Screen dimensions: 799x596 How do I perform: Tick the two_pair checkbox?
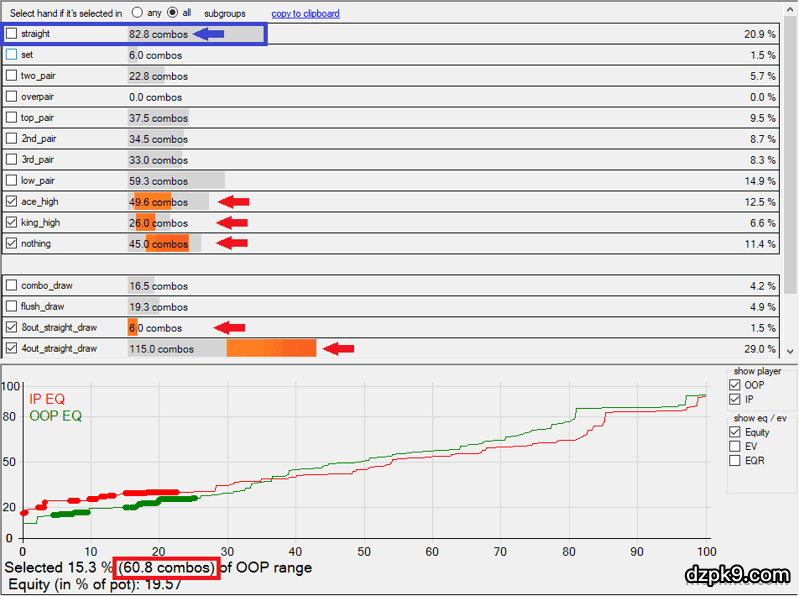pyautogui.click(x=12, y=76)
